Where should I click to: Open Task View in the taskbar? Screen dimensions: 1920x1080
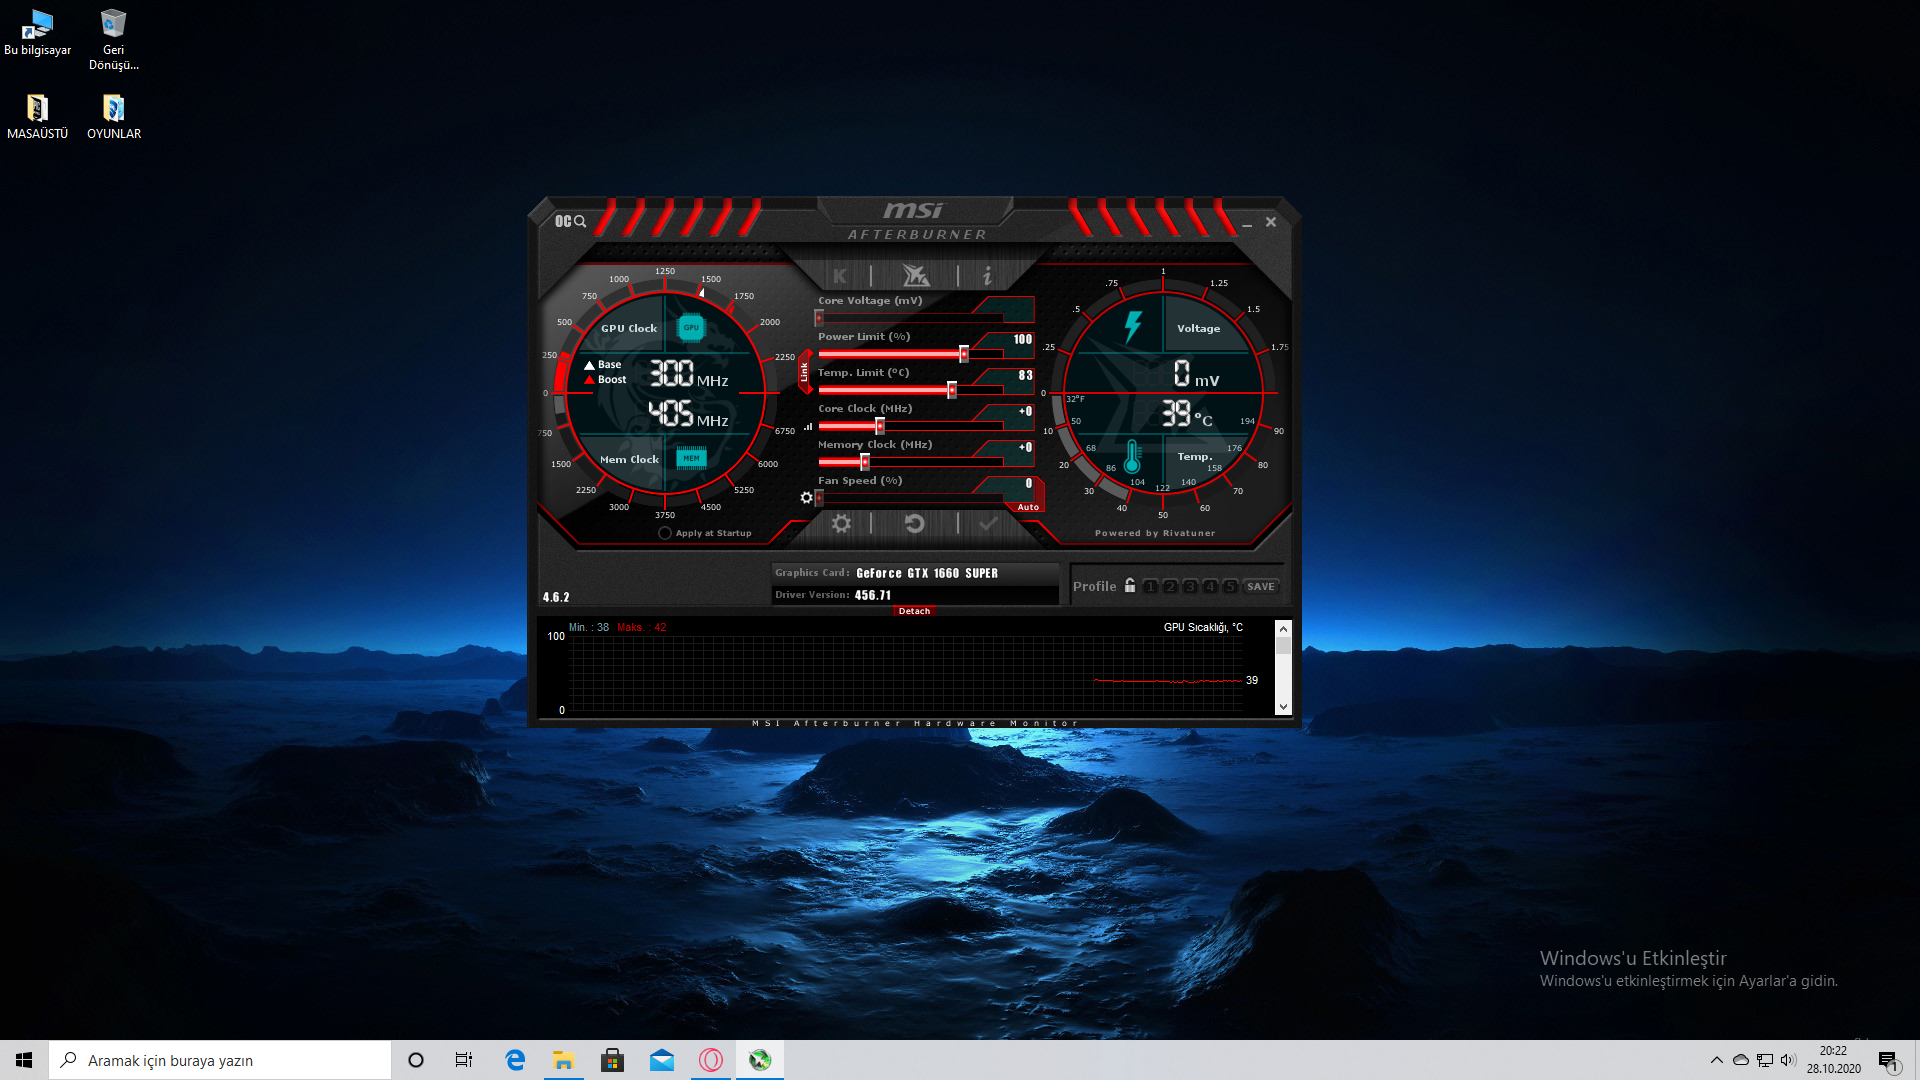click(x=464, y=1060)
